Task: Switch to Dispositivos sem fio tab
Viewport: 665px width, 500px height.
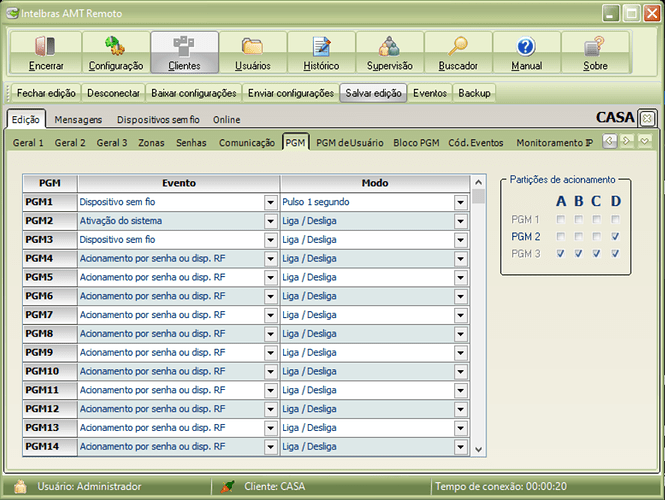Action: click(158, 120)
